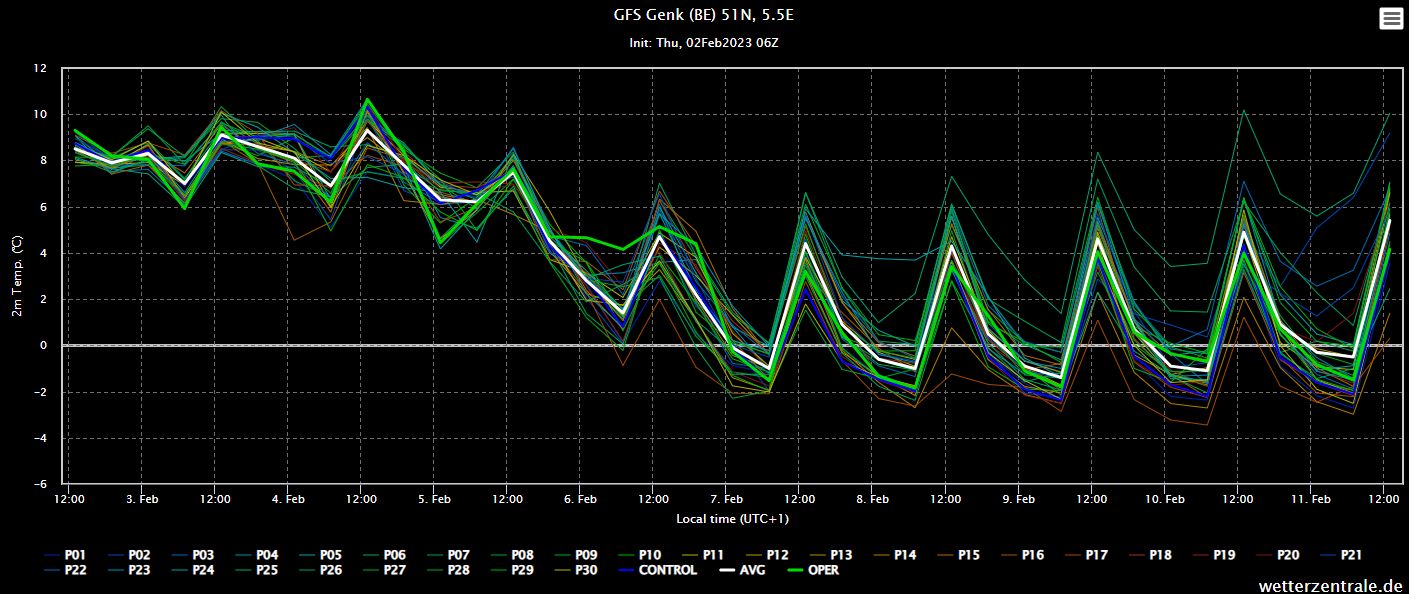Click P21 legend entry
1409x594 pixels.
[x=1340, y=554]
